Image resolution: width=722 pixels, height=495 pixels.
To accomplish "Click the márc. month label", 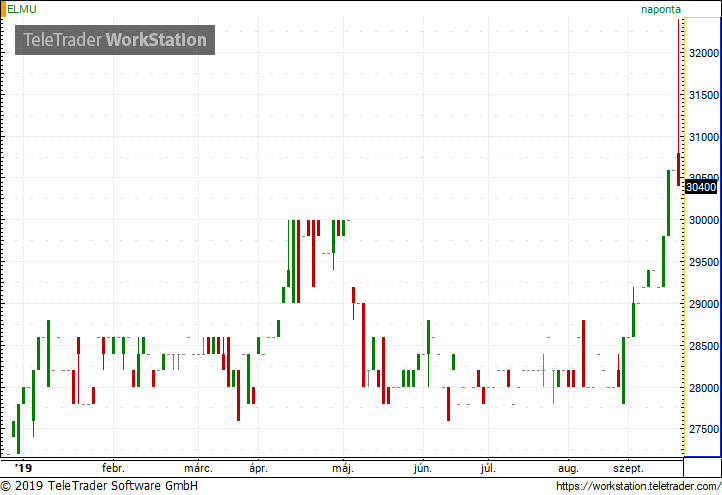I will (198, 468).
